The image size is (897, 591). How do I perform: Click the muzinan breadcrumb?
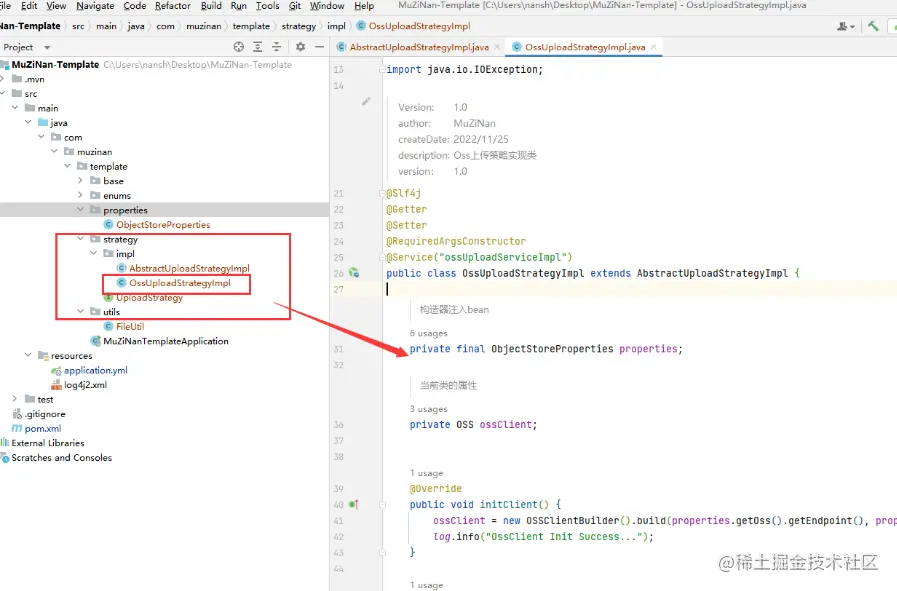click(204, 26)
